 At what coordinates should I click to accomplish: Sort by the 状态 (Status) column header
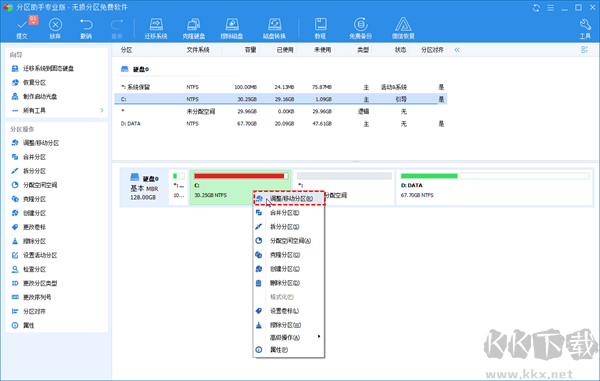coord(400,50)
